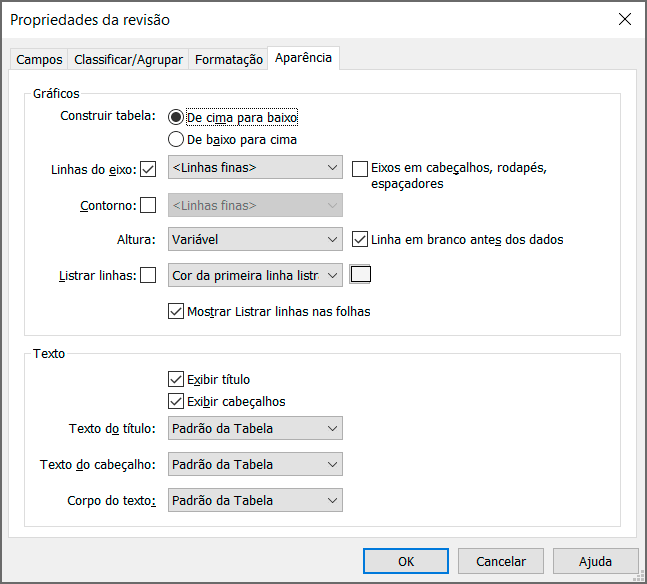Uncheck Mostrar Listar linhas nas folhas
This screenshot has width=647, height=584.
click(x=177, y=311)
